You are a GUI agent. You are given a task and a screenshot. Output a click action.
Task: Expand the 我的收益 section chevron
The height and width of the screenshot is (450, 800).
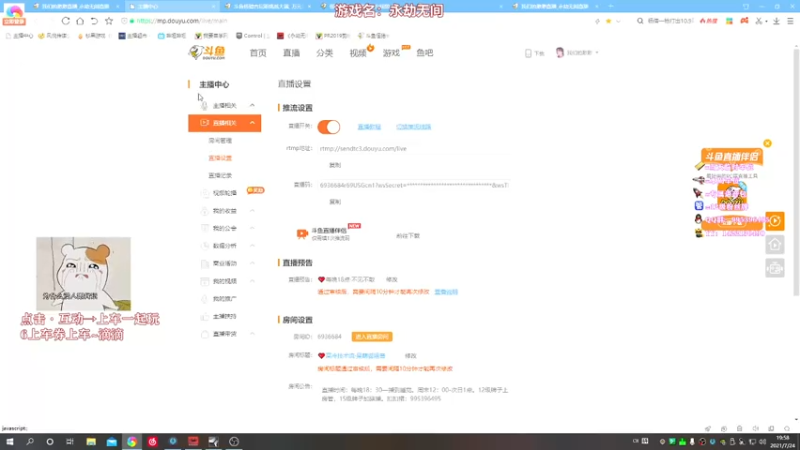252,211
